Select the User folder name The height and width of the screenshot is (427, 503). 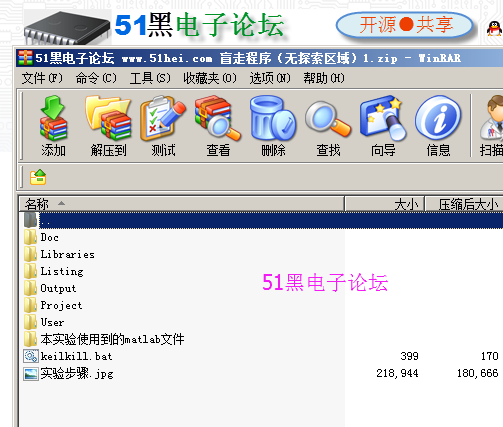pos(52,322)
